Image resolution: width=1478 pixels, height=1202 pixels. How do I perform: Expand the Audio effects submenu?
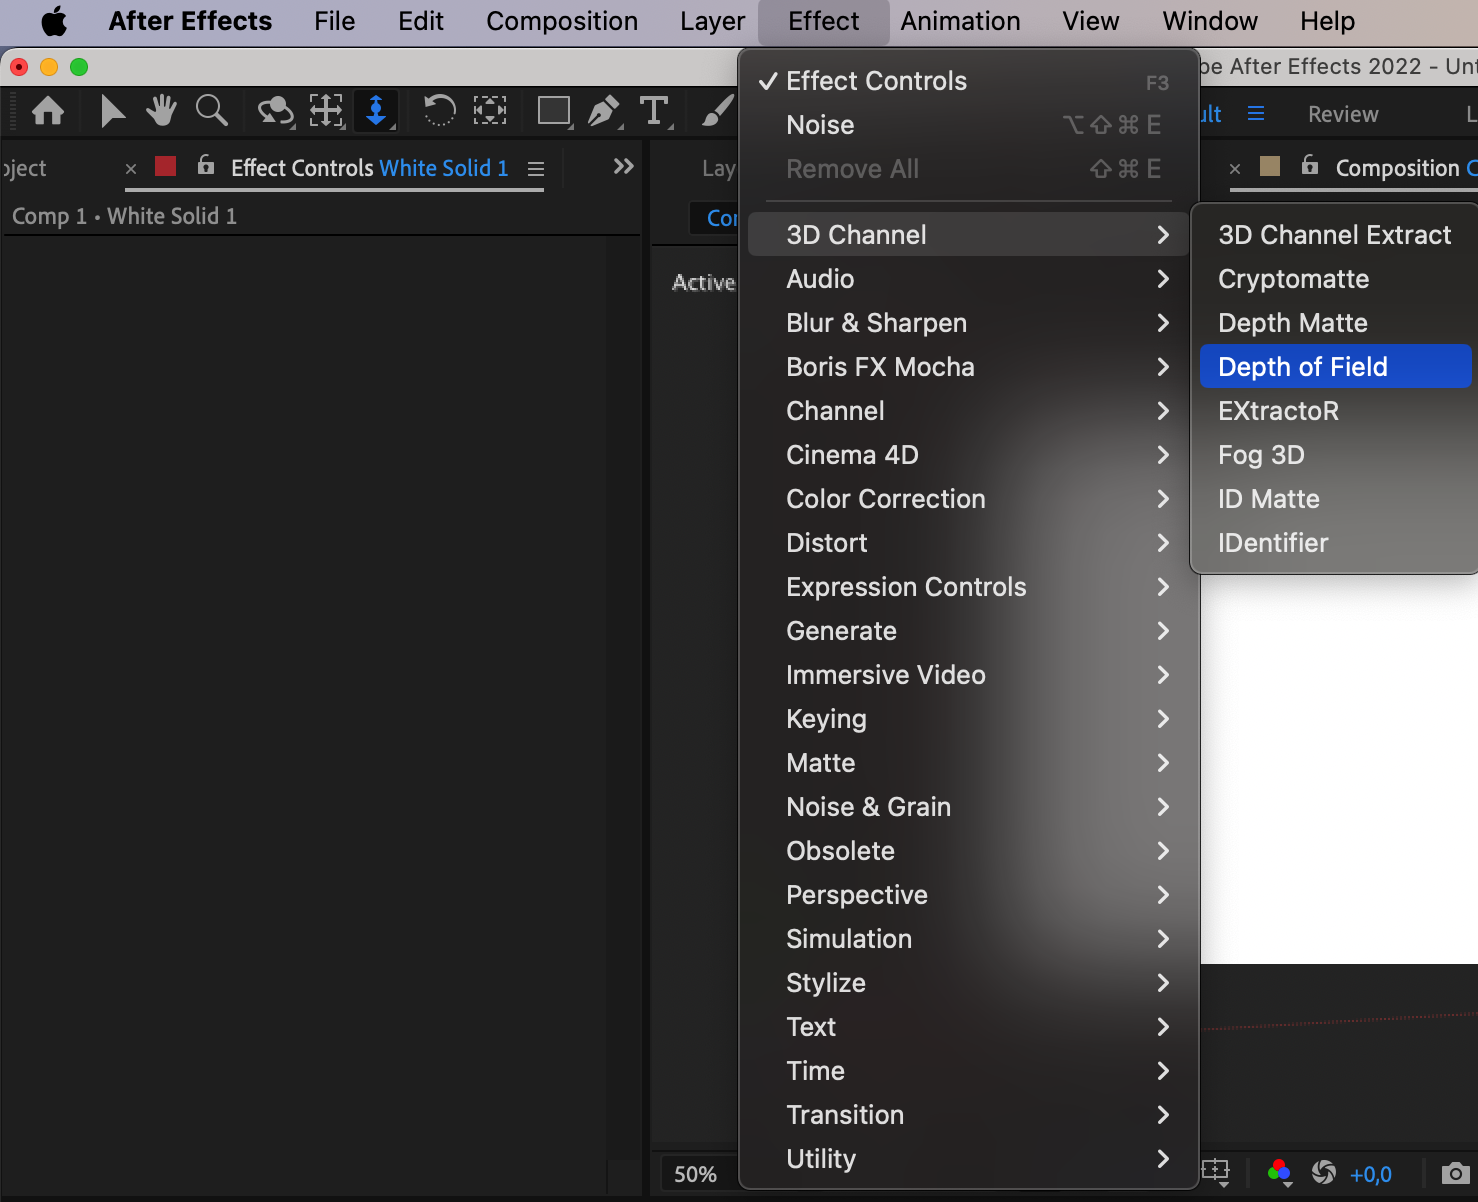pyautogui.click(x=968, y=279)
